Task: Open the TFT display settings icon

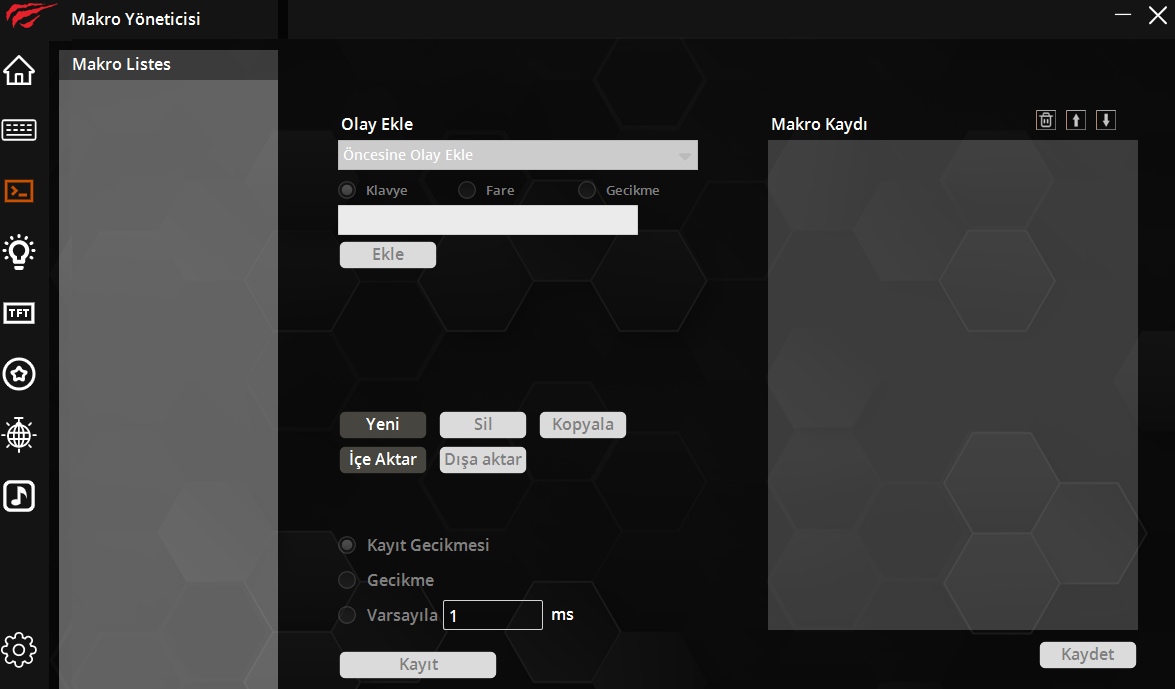Action: click(19, 313)
